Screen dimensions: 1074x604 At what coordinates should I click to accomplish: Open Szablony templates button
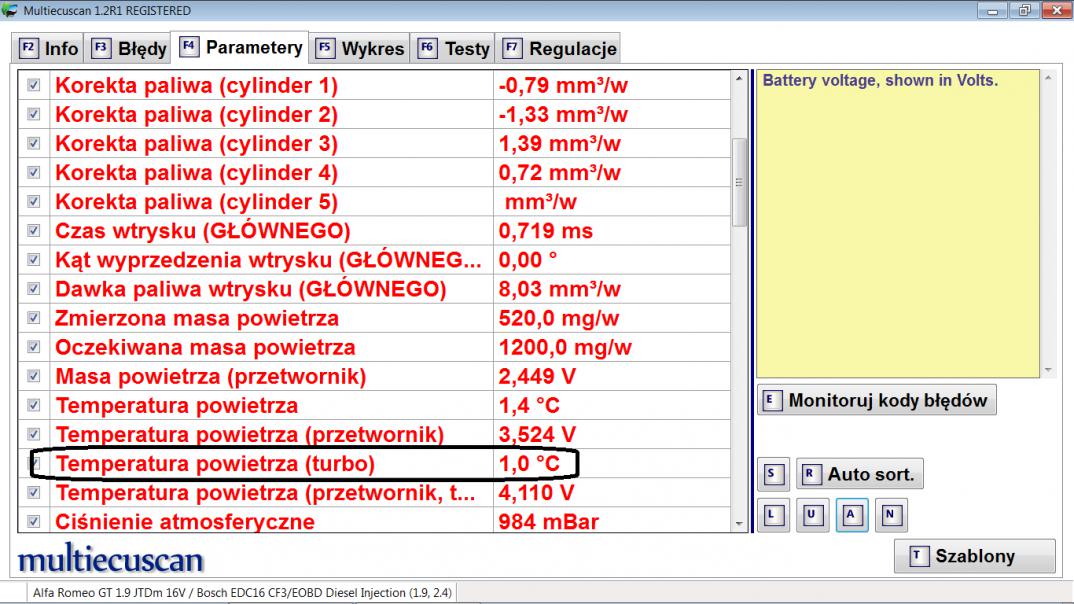coord(974,557)
